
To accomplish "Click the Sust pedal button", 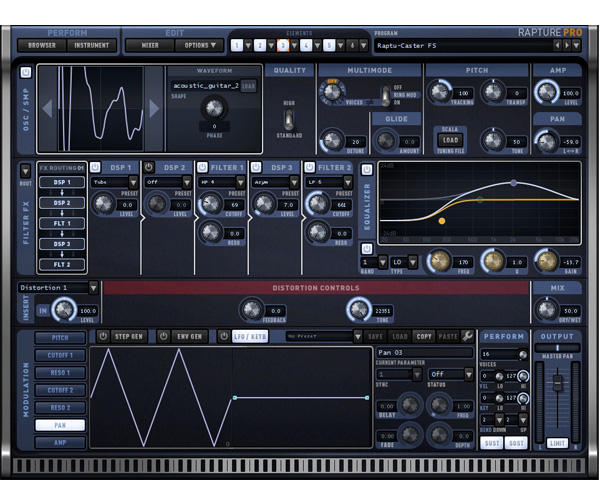I will [492, 443].
